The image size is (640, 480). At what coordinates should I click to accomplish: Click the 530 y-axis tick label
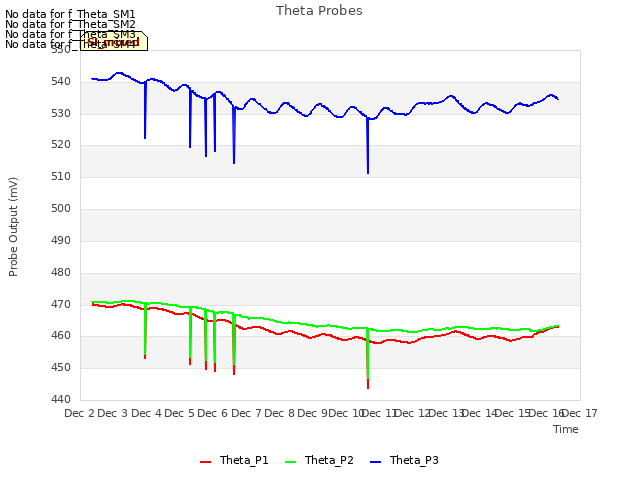[61, 113]
